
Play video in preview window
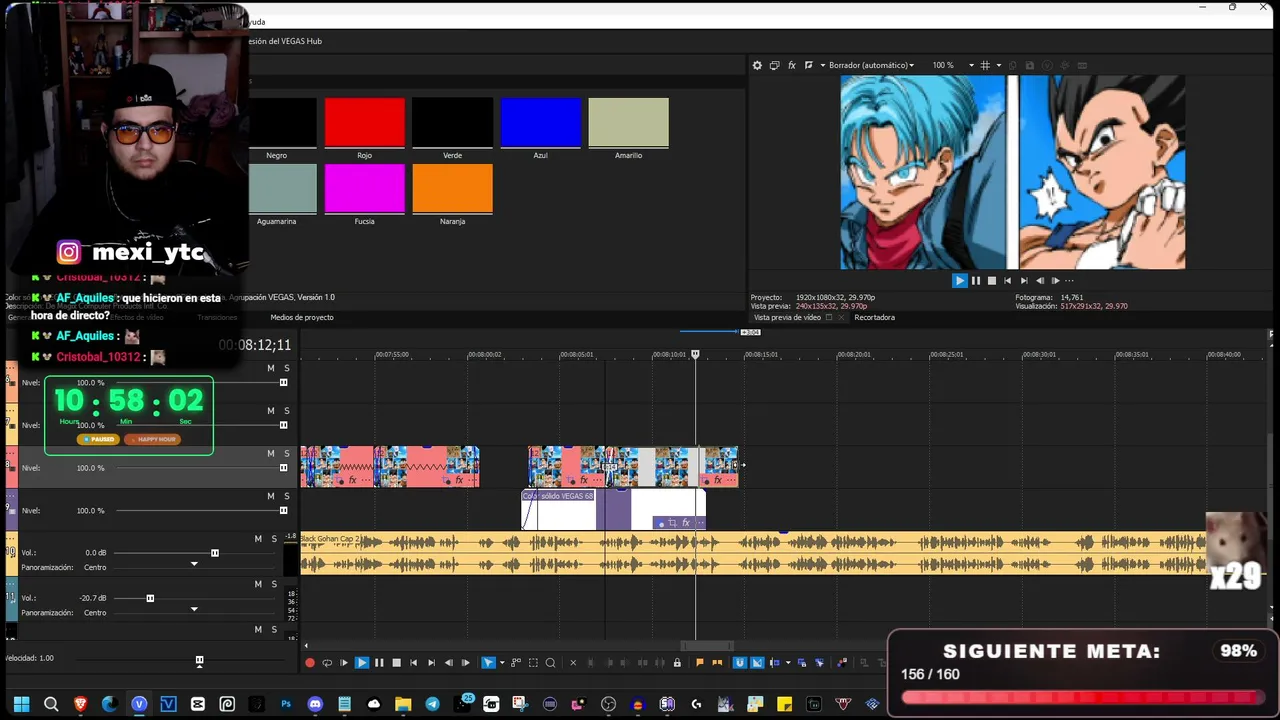point(959,281)
